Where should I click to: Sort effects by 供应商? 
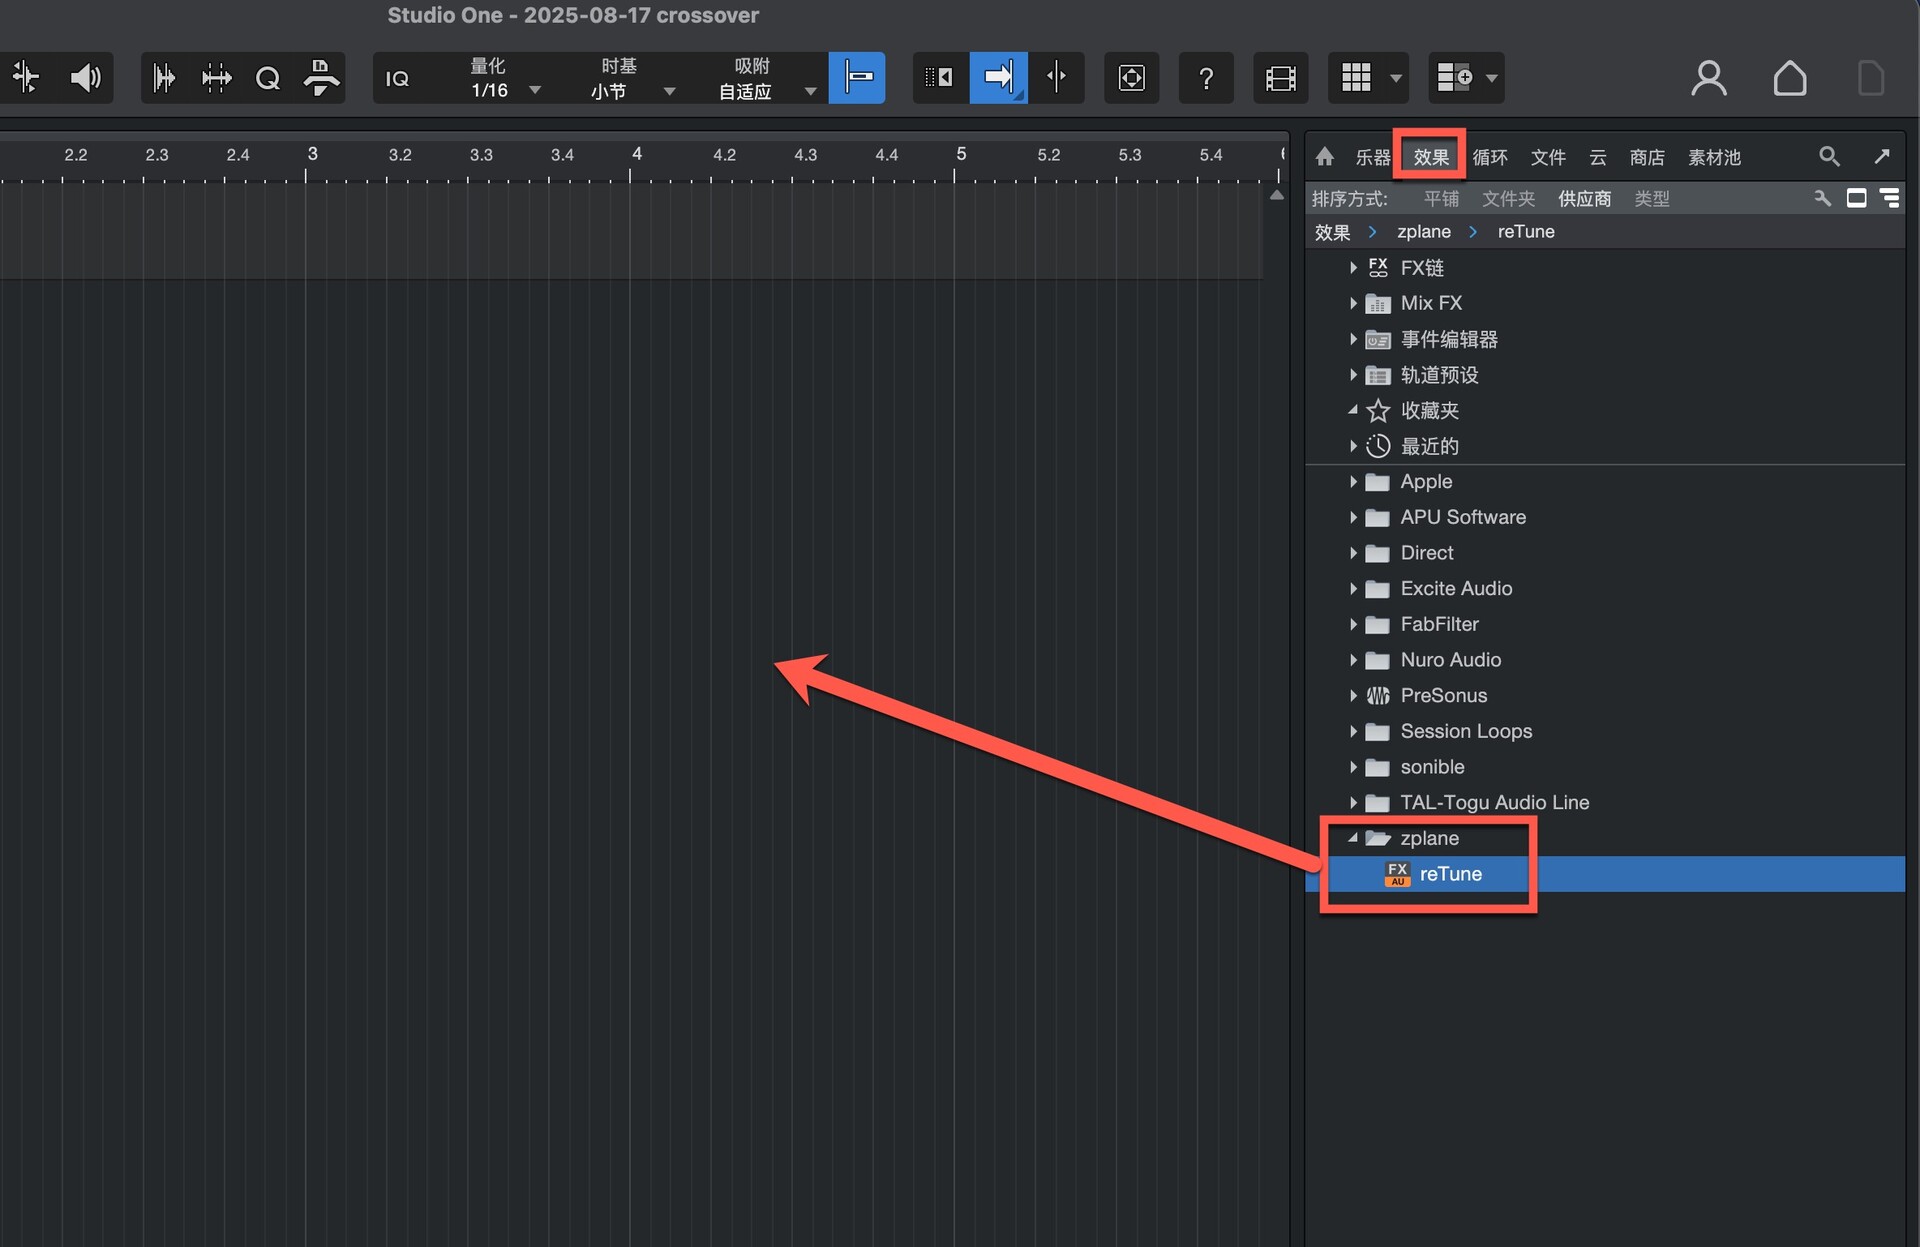click(x=1584, y=199)
